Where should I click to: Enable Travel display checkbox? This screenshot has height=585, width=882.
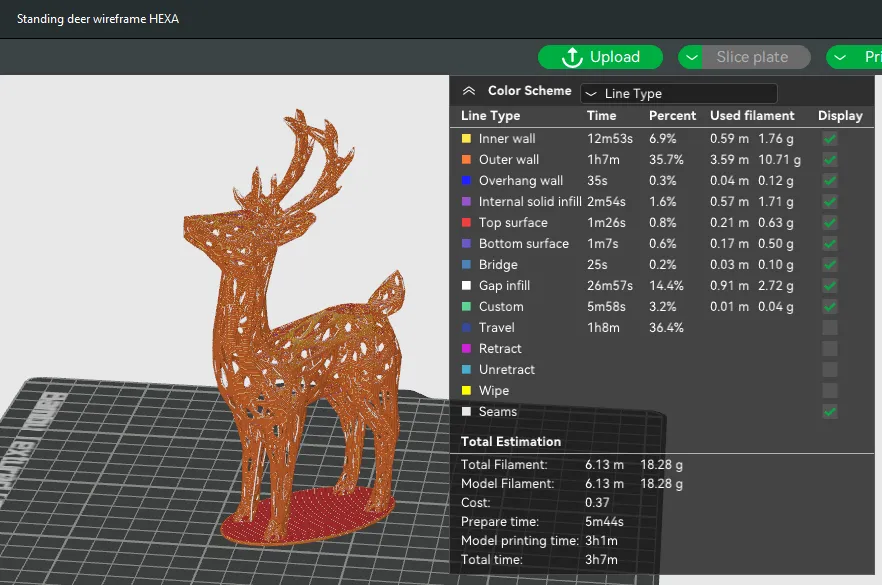(830, 328)
